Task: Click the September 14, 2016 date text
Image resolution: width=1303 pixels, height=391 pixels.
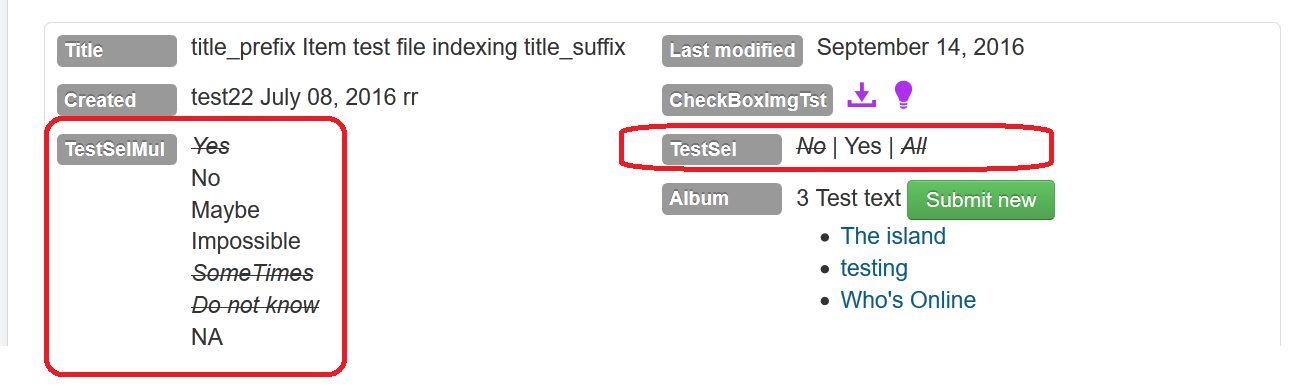Action: tap(920, 47)
